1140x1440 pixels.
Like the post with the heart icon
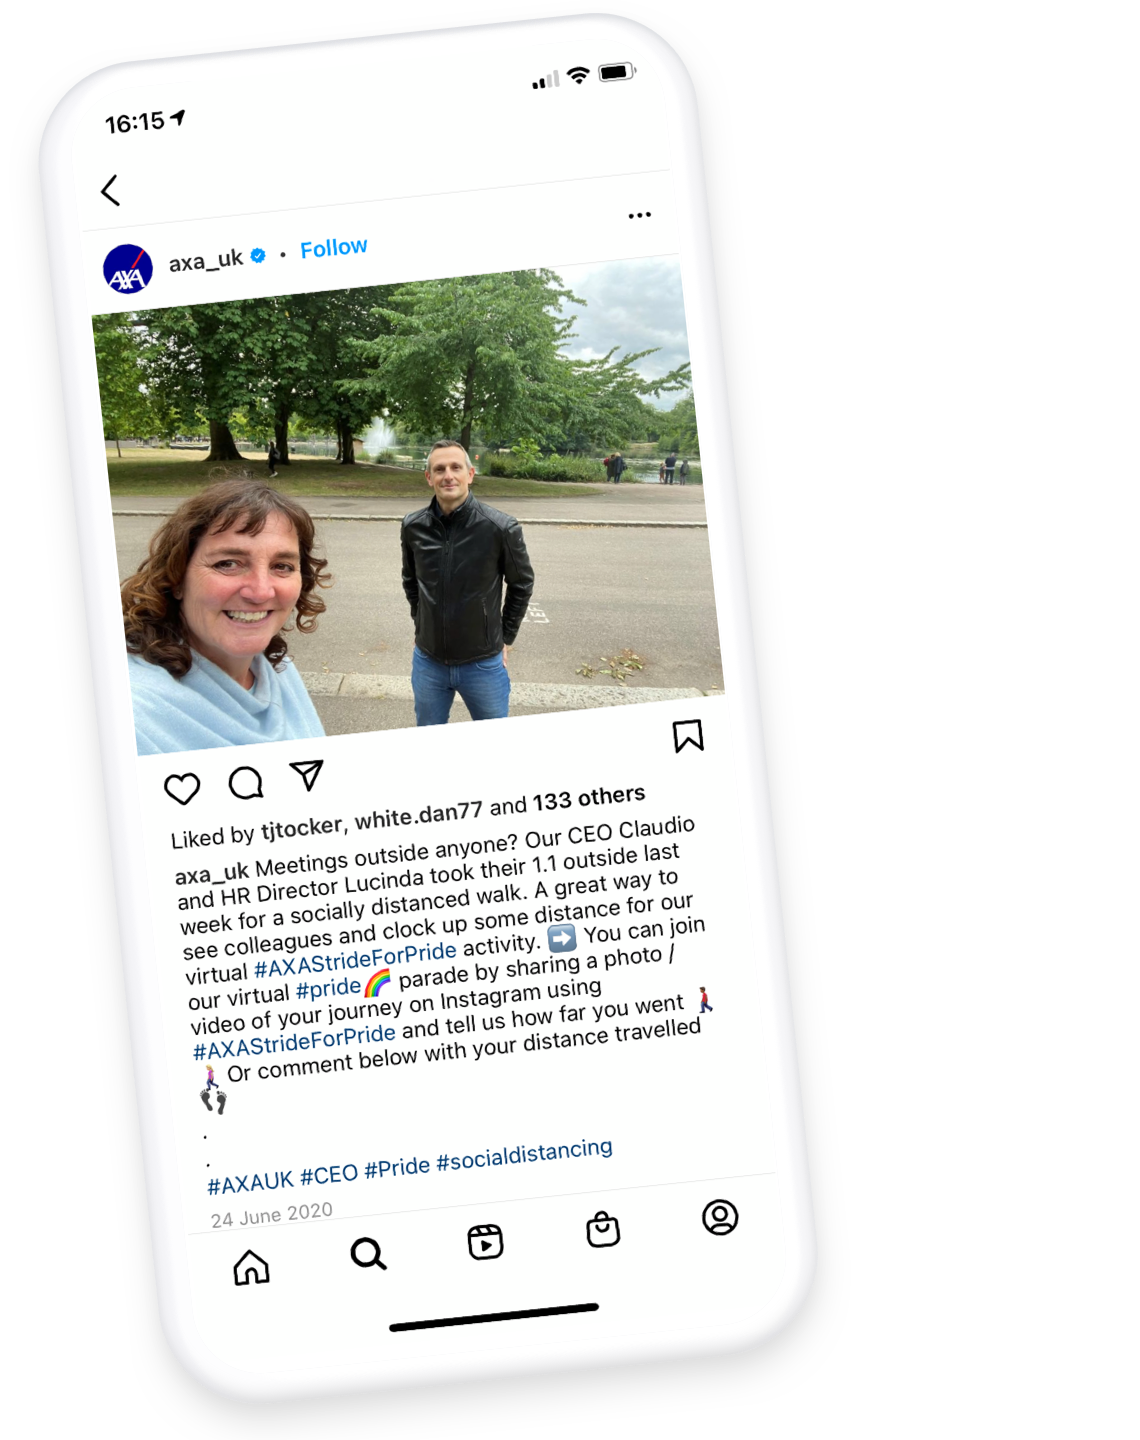pos(182,789)
